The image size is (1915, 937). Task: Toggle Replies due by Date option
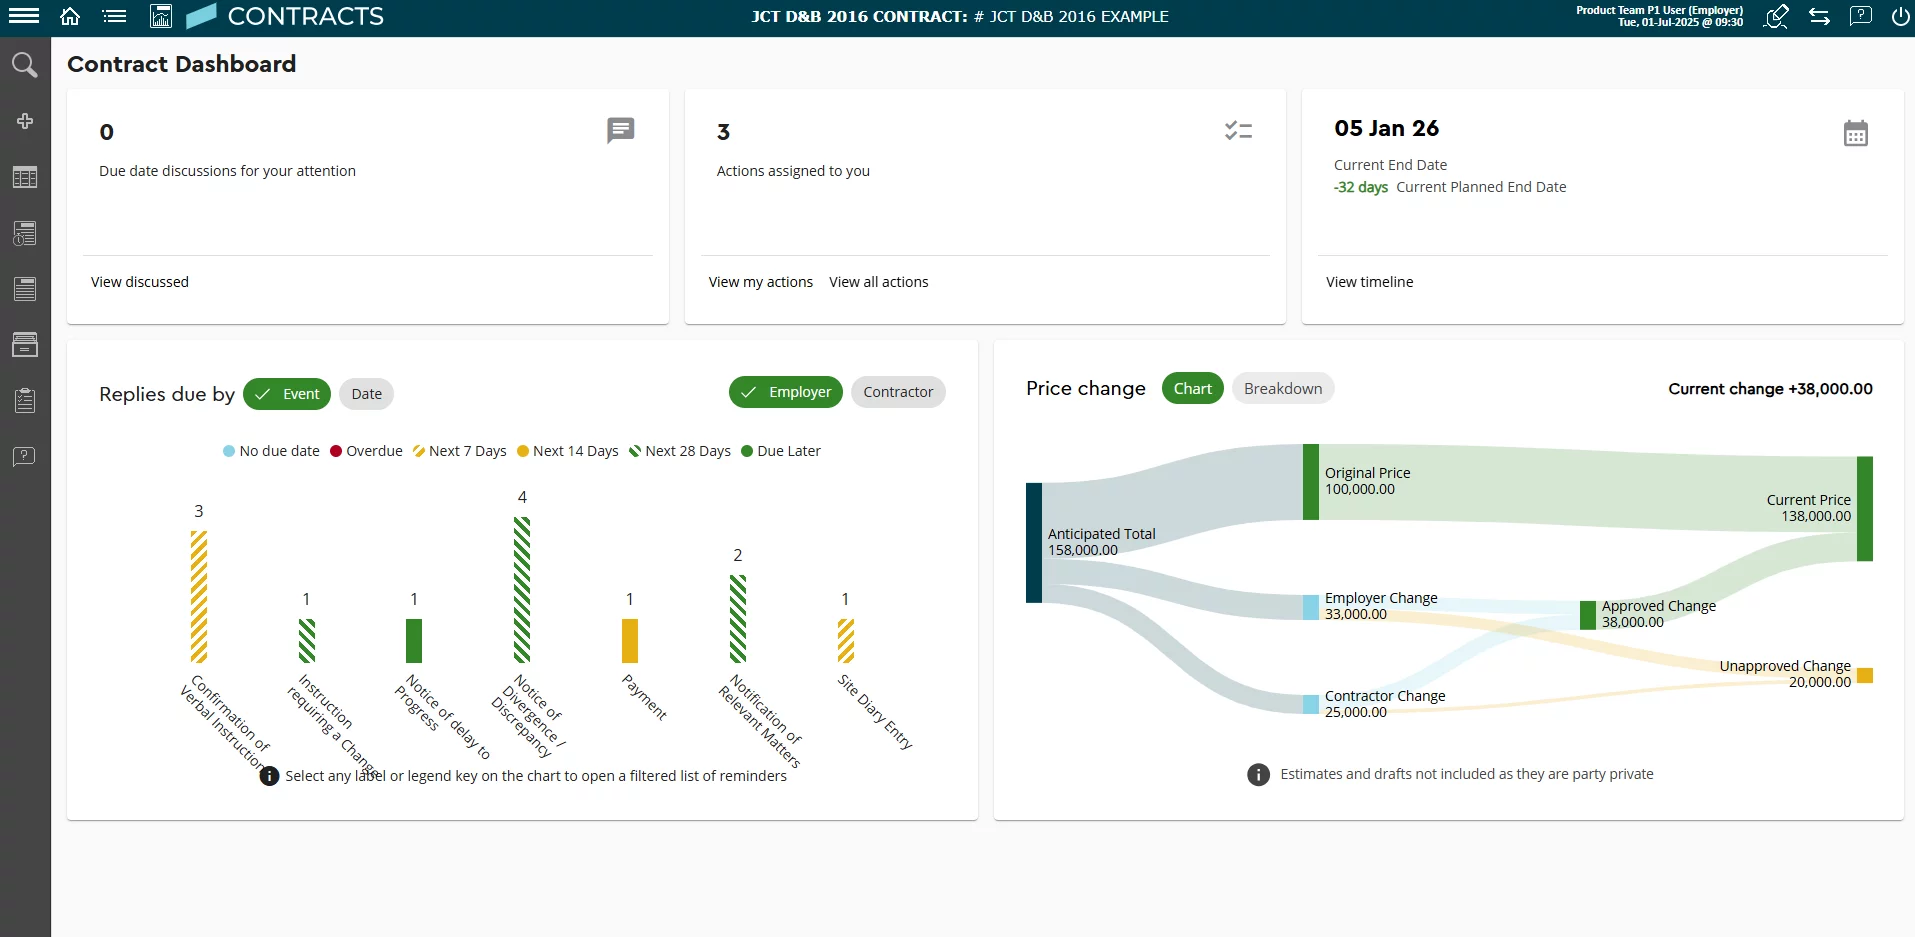[366, 394]
